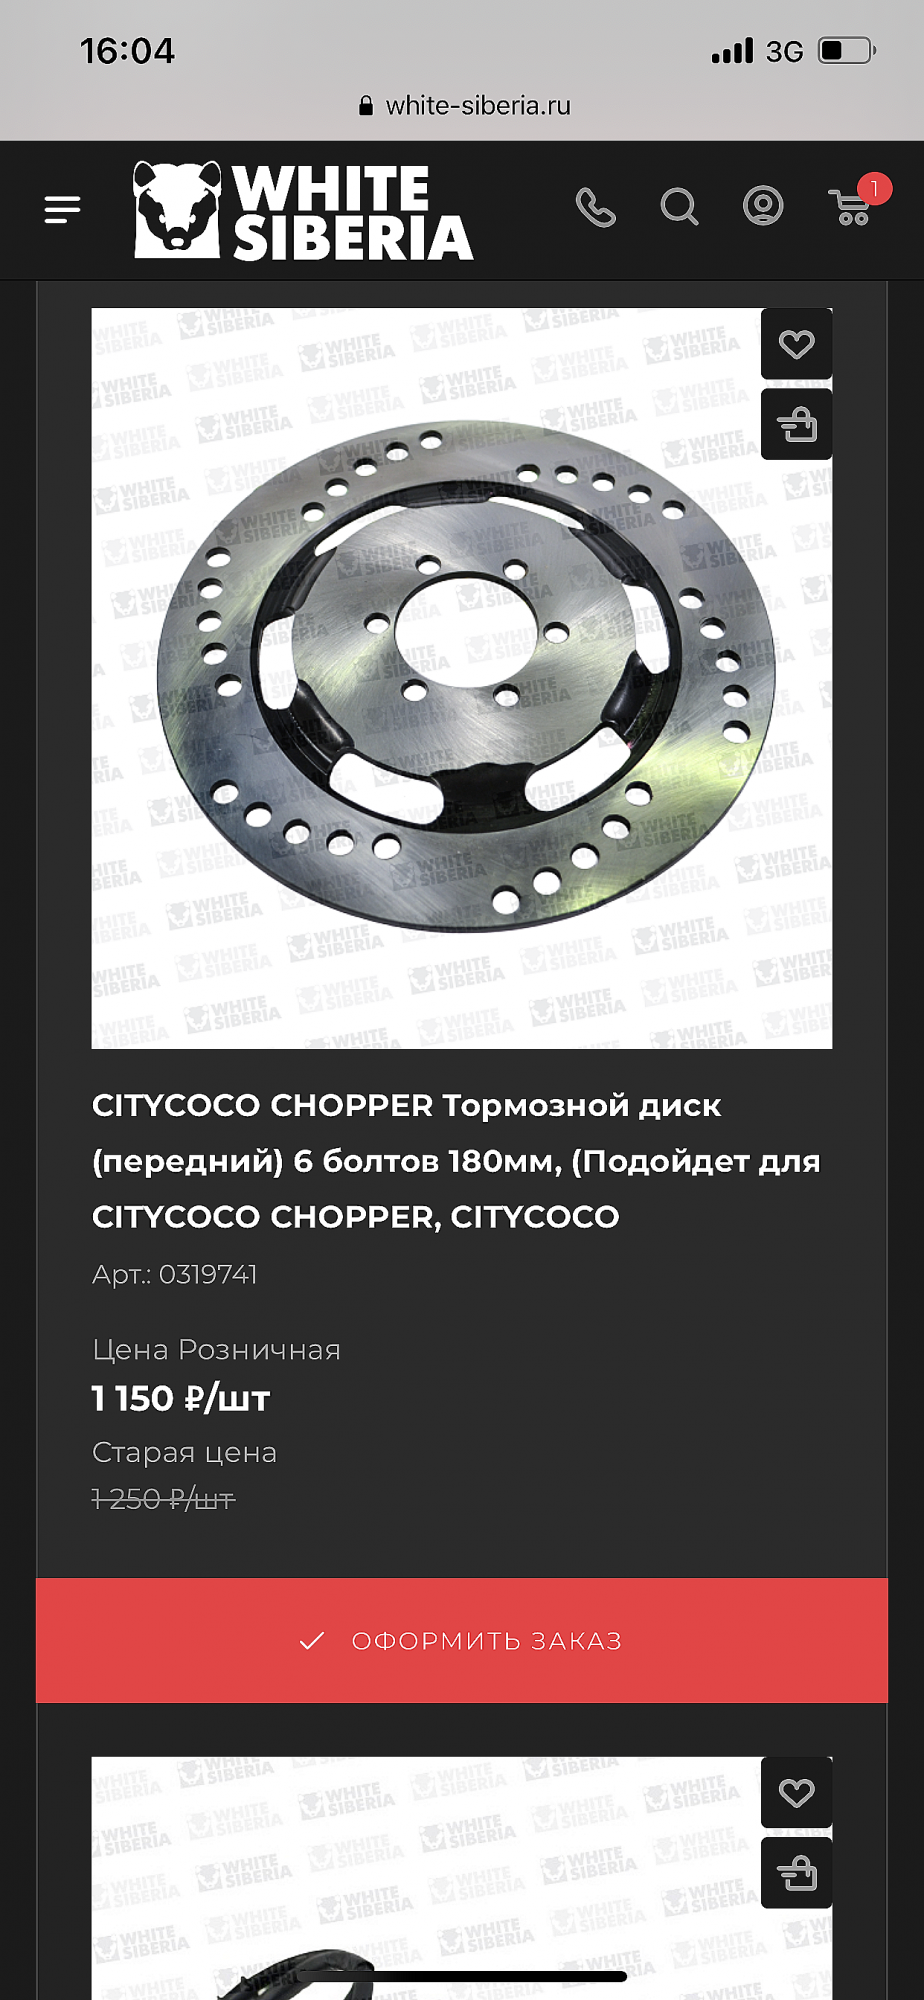924x2000 pixels.
Task: Click ОФОРМИТЬ ЗАКАЗ button
Action: point(462,1640)
